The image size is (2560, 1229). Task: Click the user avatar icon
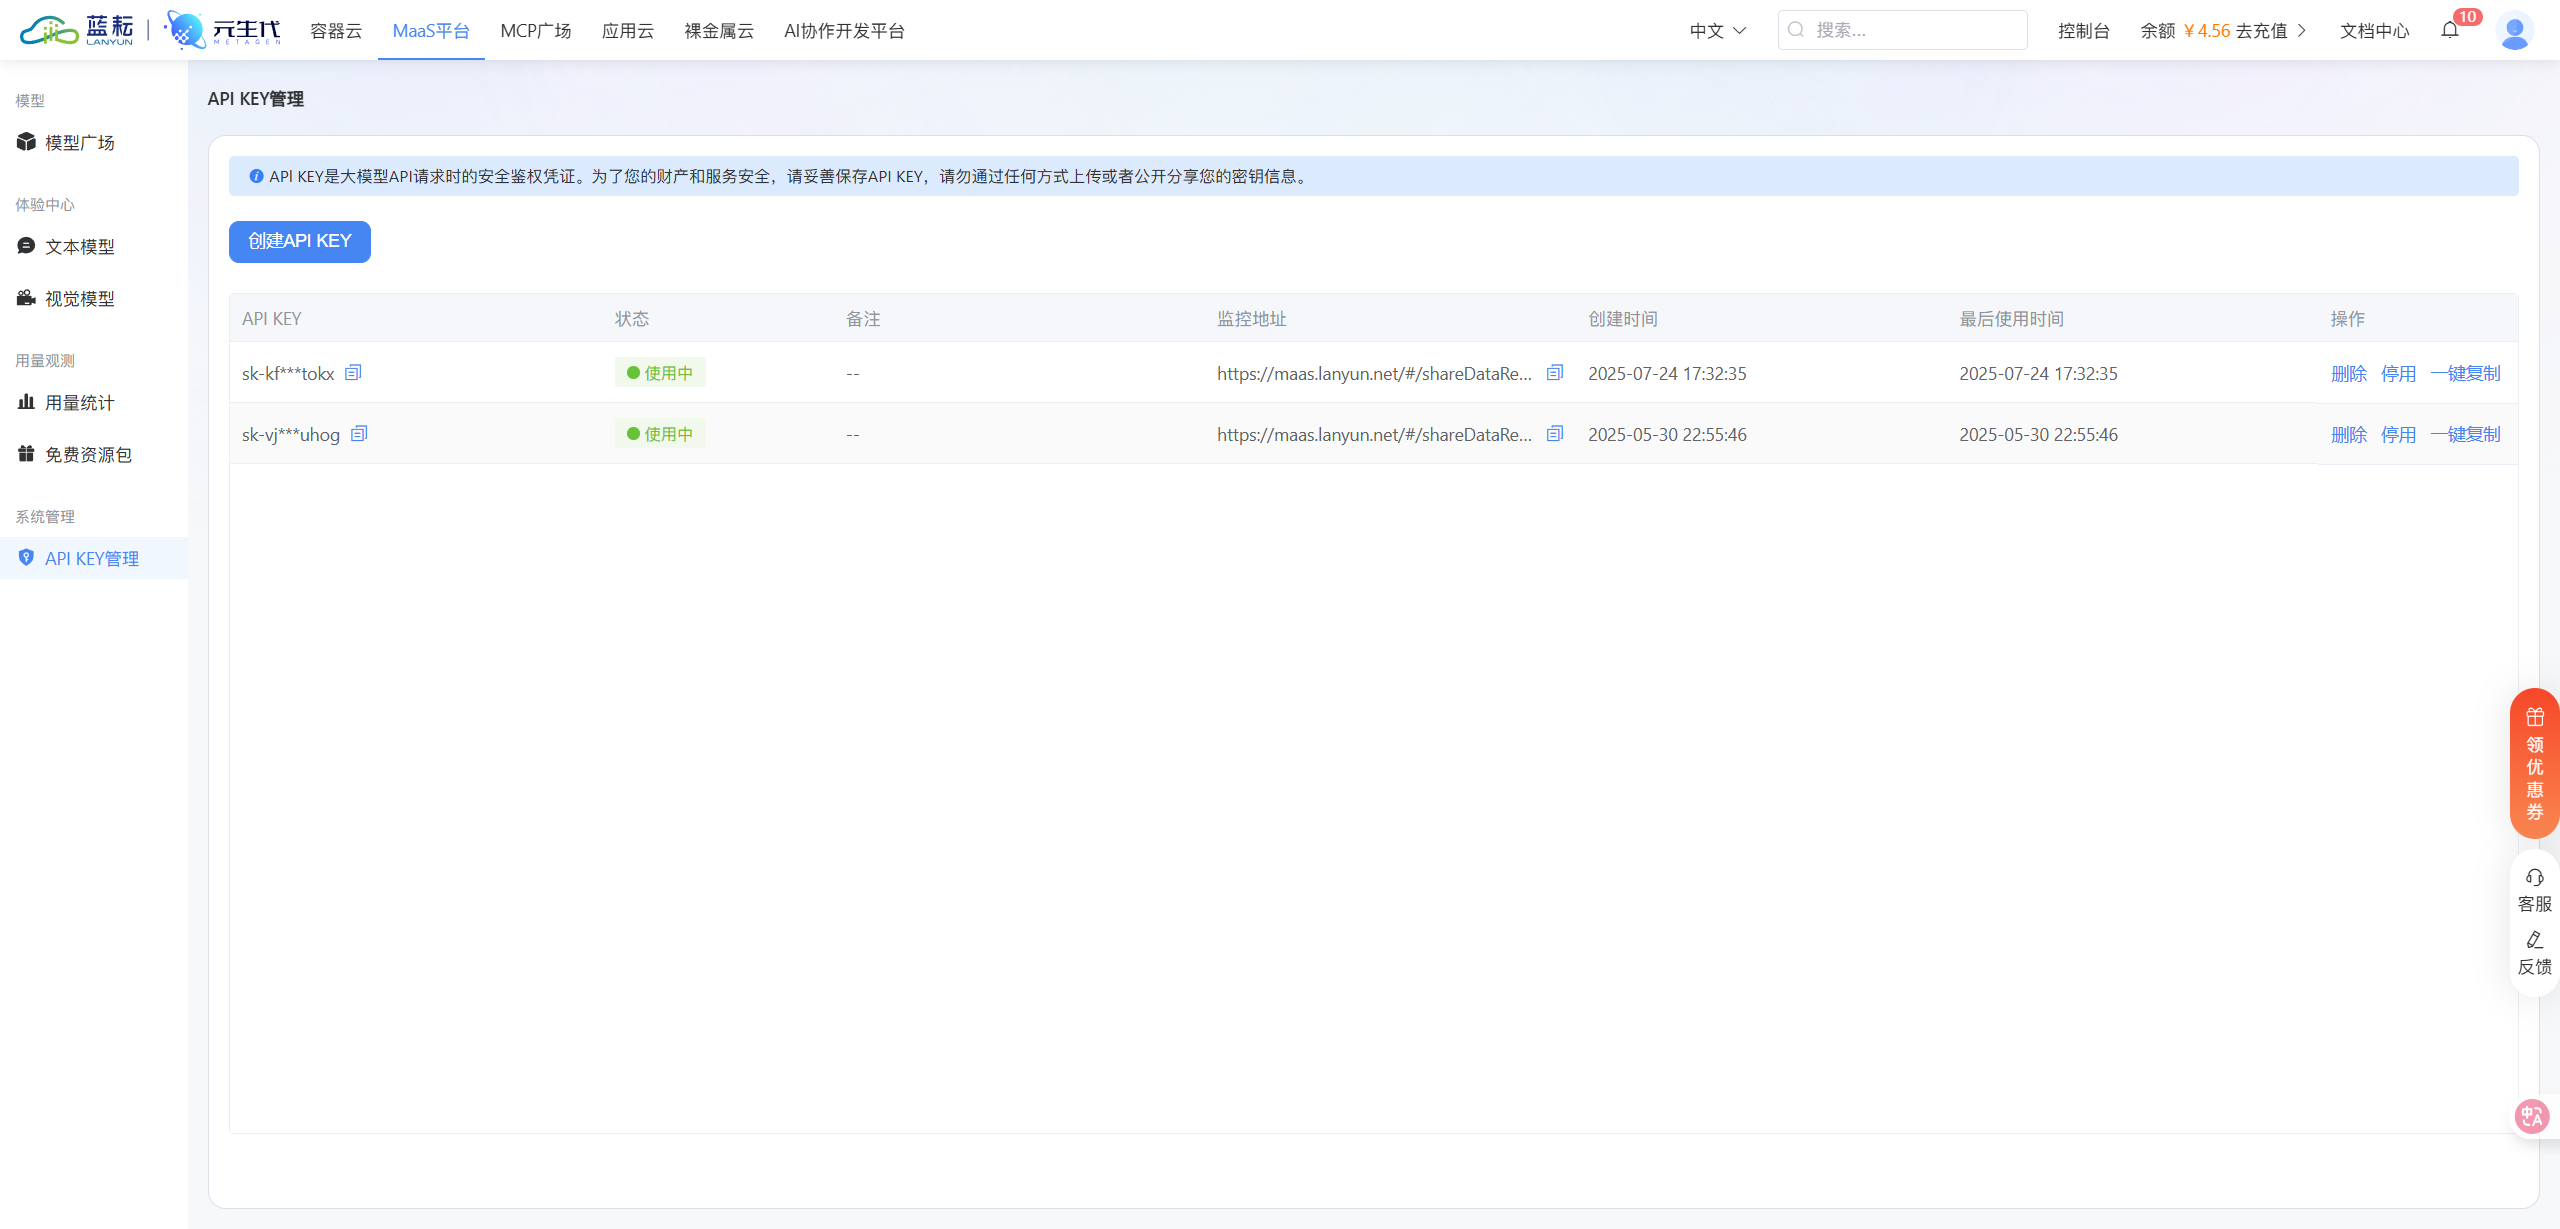[x=2514, y=31]
